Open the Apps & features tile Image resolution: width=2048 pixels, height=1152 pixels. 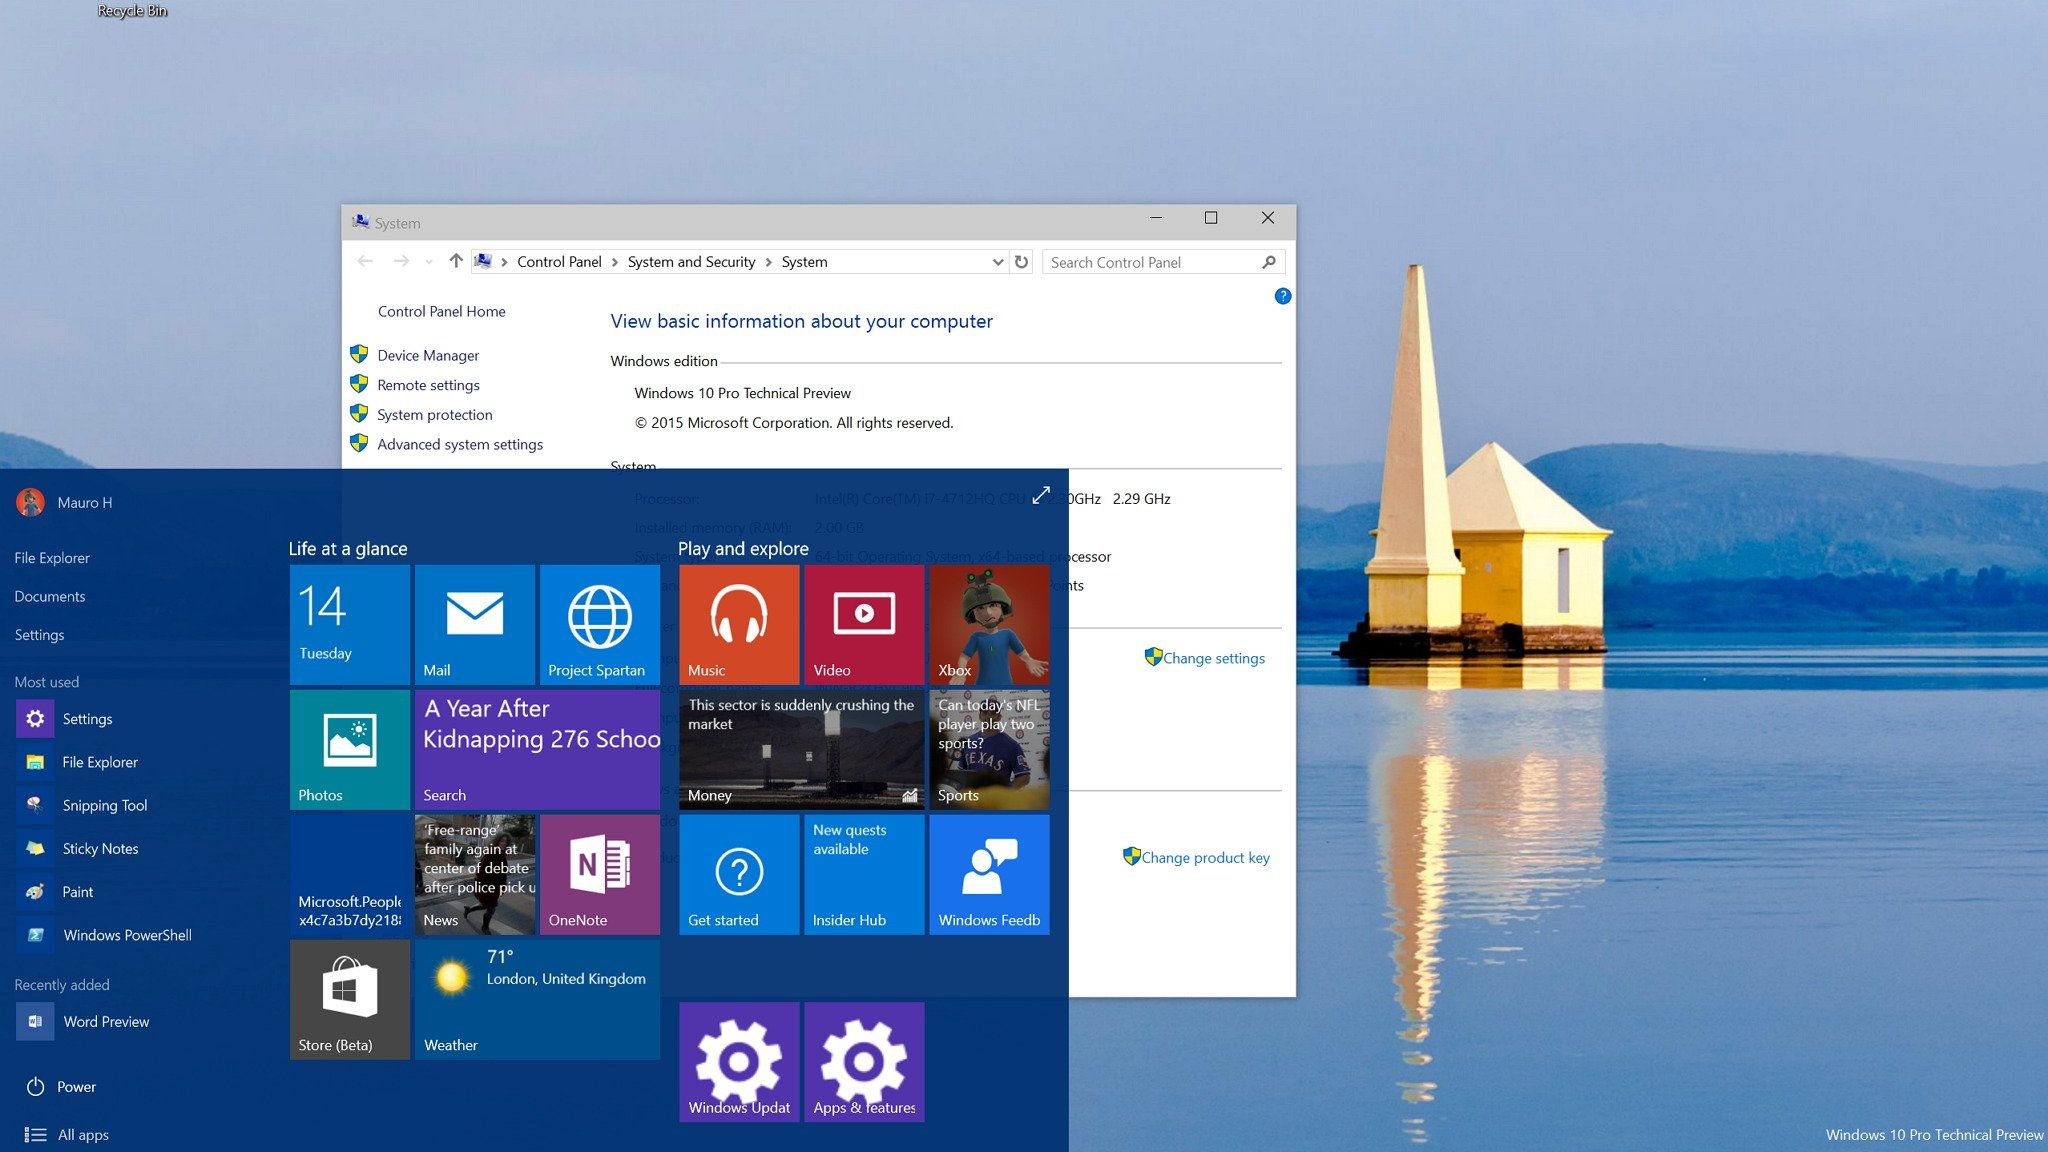864,1062
